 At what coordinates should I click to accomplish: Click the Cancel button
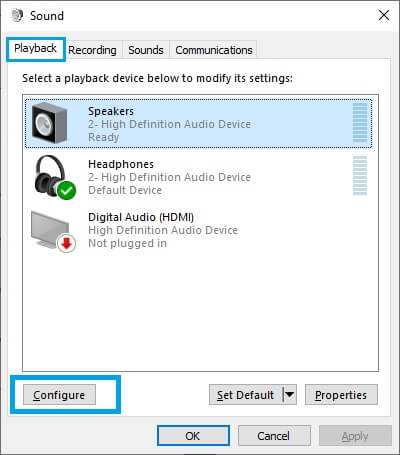274,435
